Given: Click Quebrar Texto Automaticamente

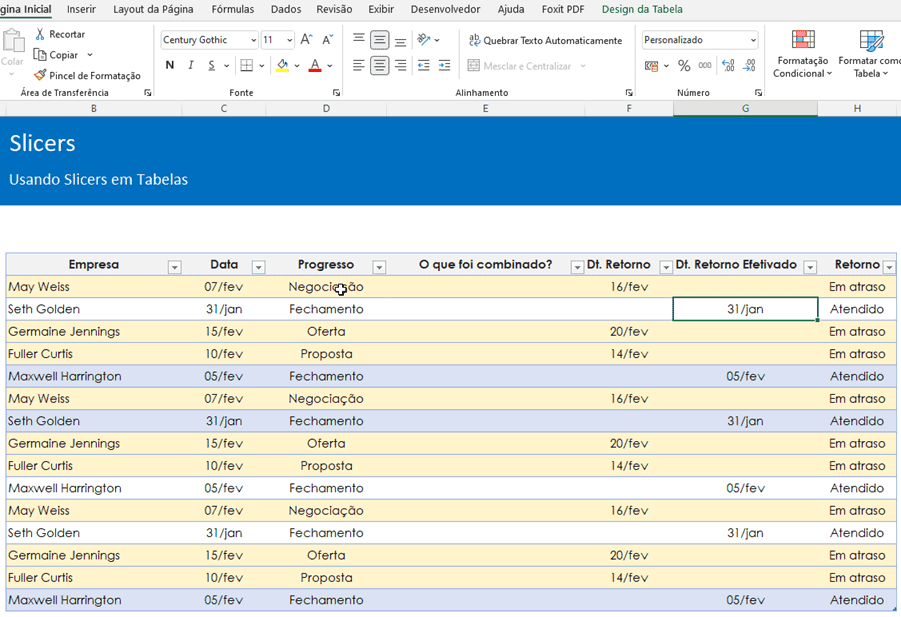Looking at the screenshot, I should click(x=545, y=40).
